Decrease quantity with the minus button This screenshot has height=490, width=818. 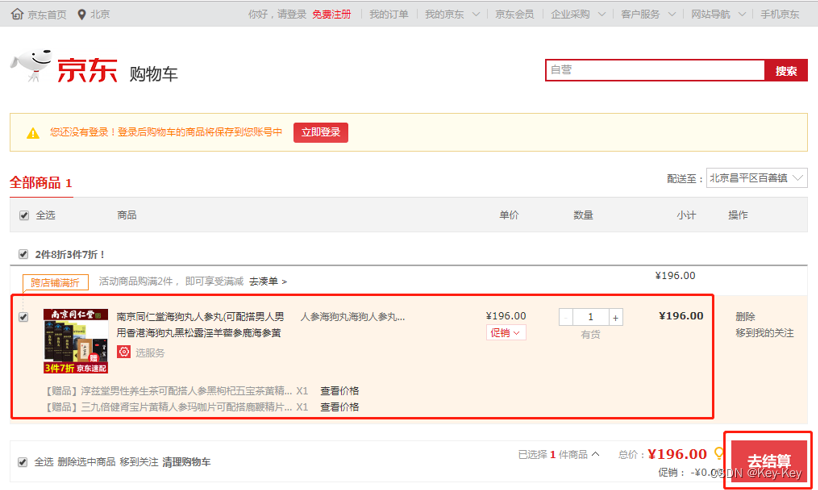pyautogui.click(x=566, y=317)
